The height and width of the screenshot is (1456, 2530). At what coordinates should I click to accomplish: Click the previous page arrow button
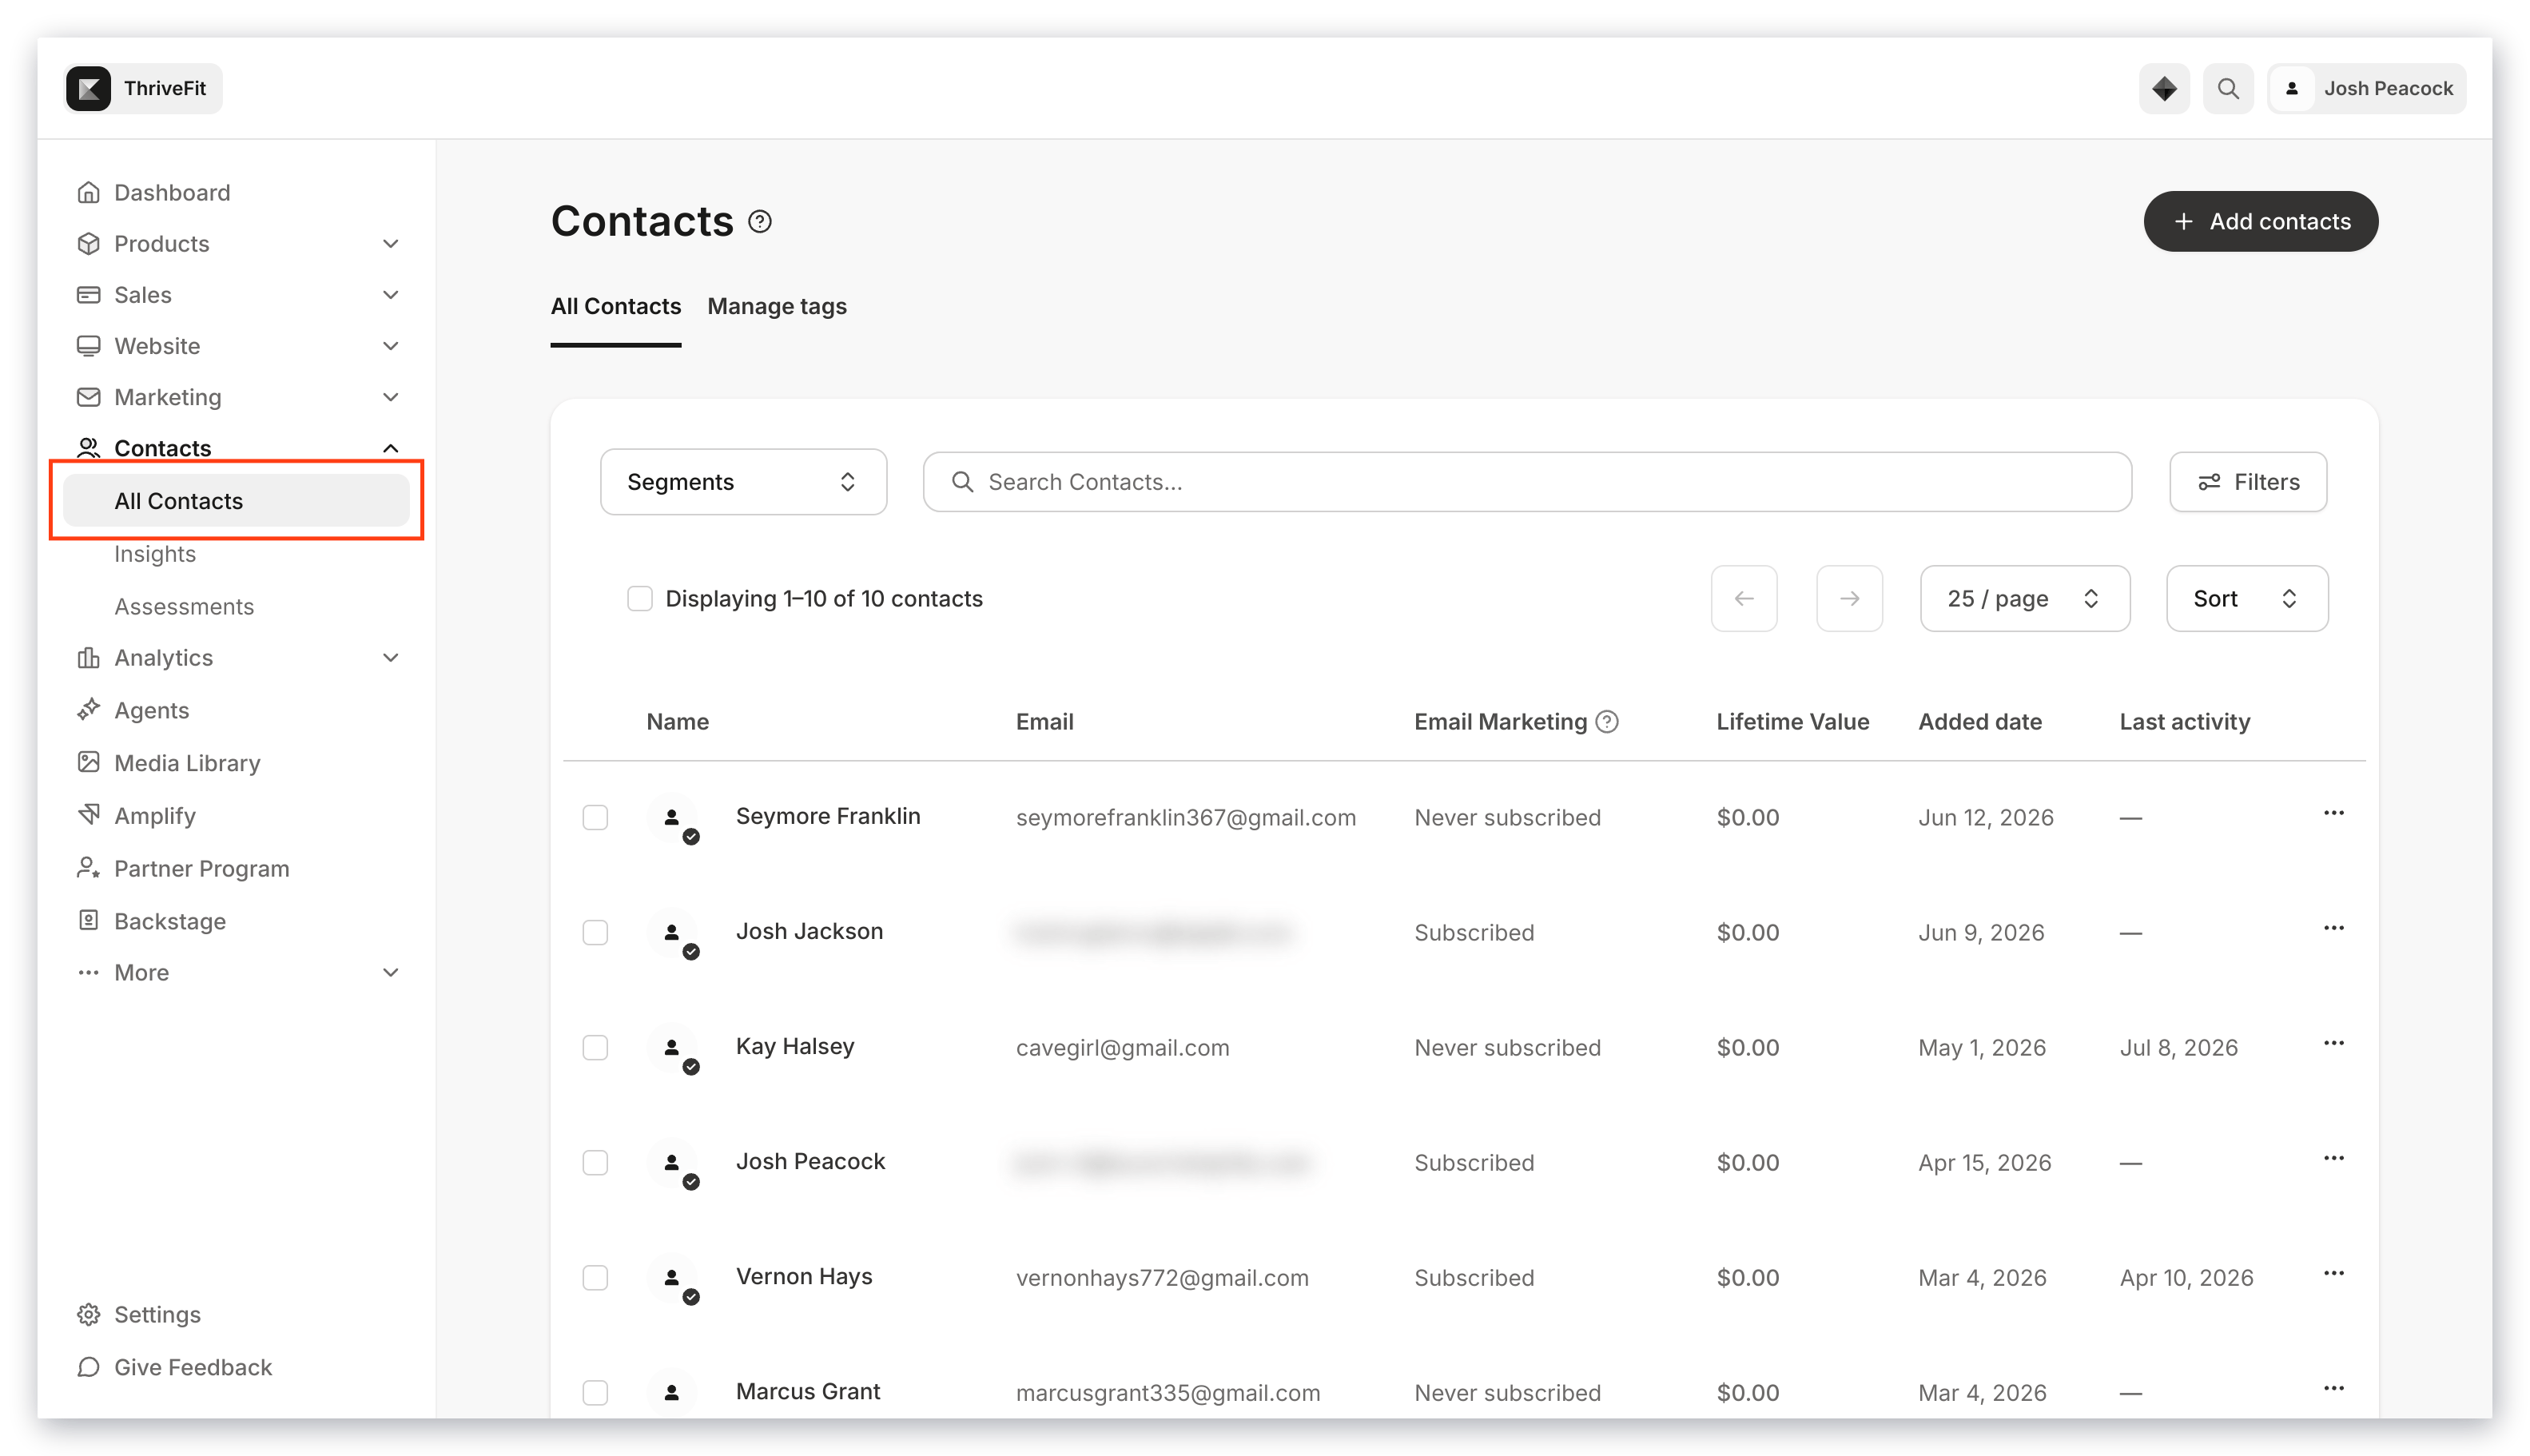click(1744, 599)
